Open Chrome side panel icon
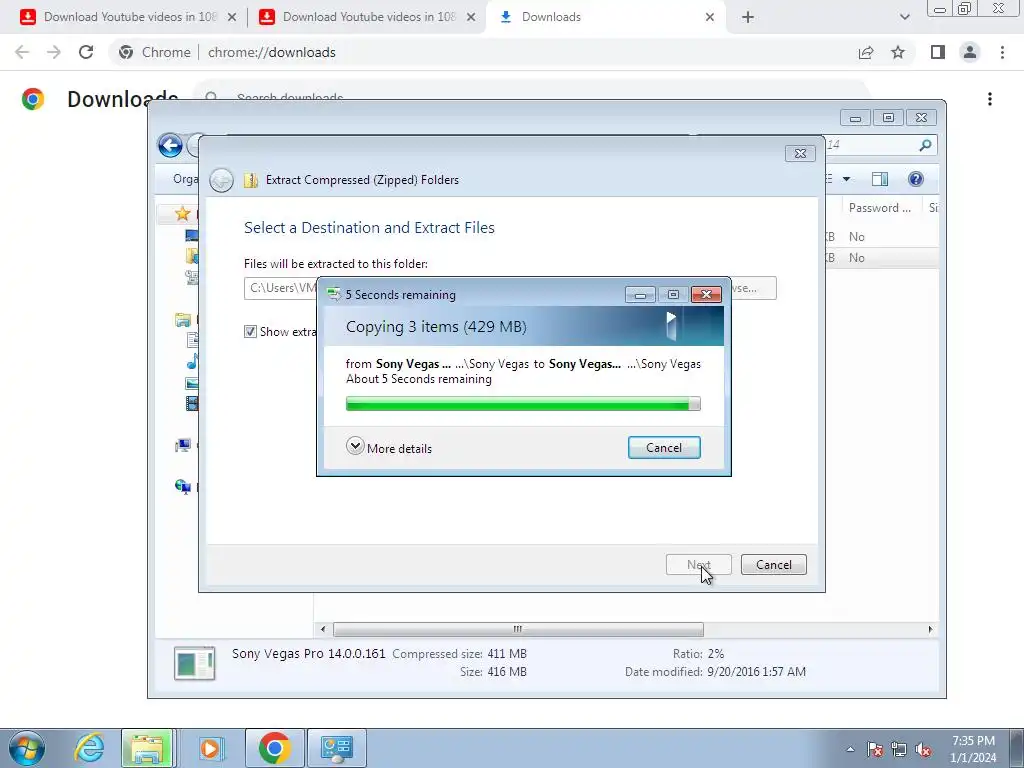This screenshot has width=1024, height=768. 938,52
